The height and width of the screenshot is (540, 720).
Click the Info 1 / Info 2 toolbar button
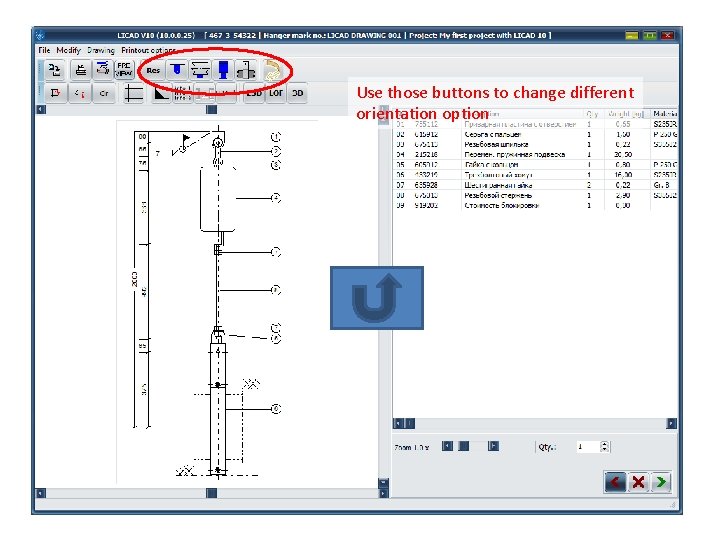(182, 93)
